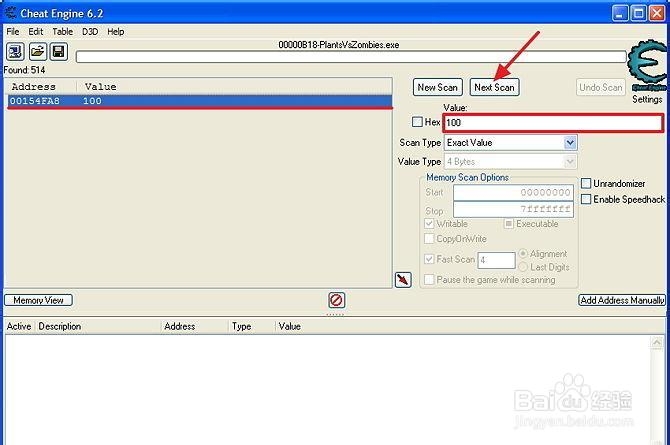Minimize the Cheat Engine window
The image size is (670, 445).
[620, 13]
